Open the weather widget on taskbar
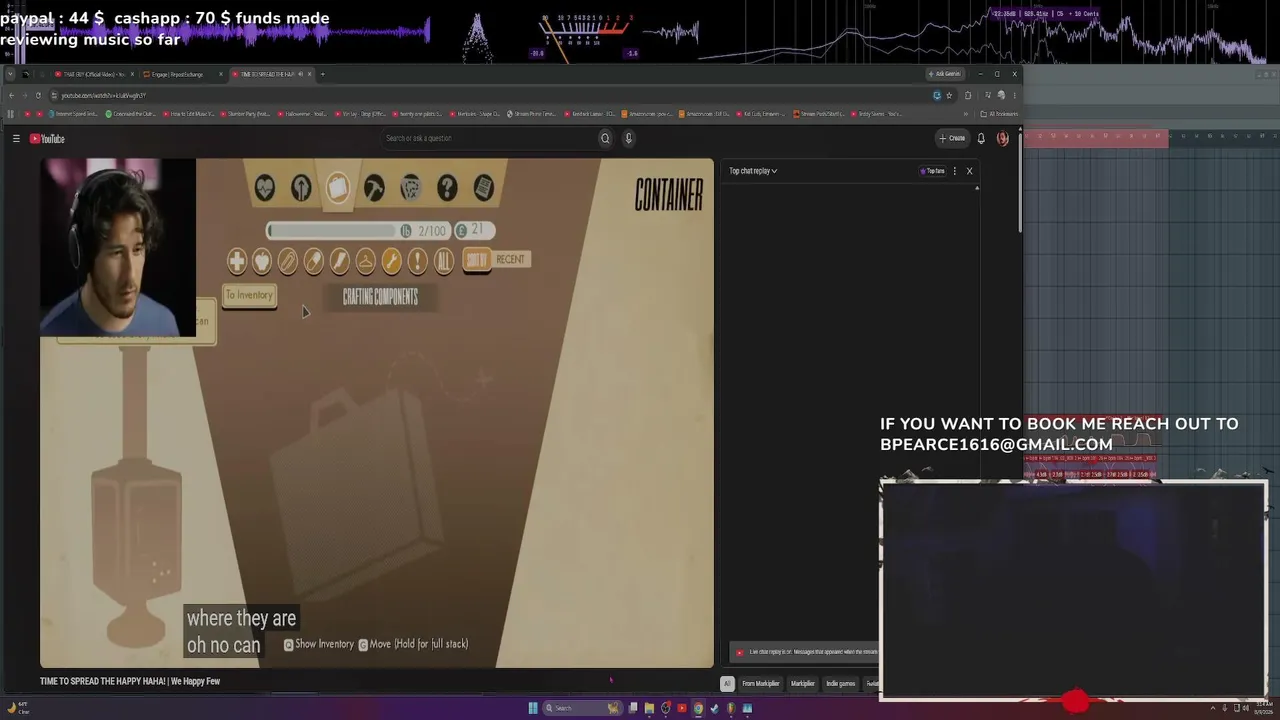The image size is (1280, 720). coord(20,708)
